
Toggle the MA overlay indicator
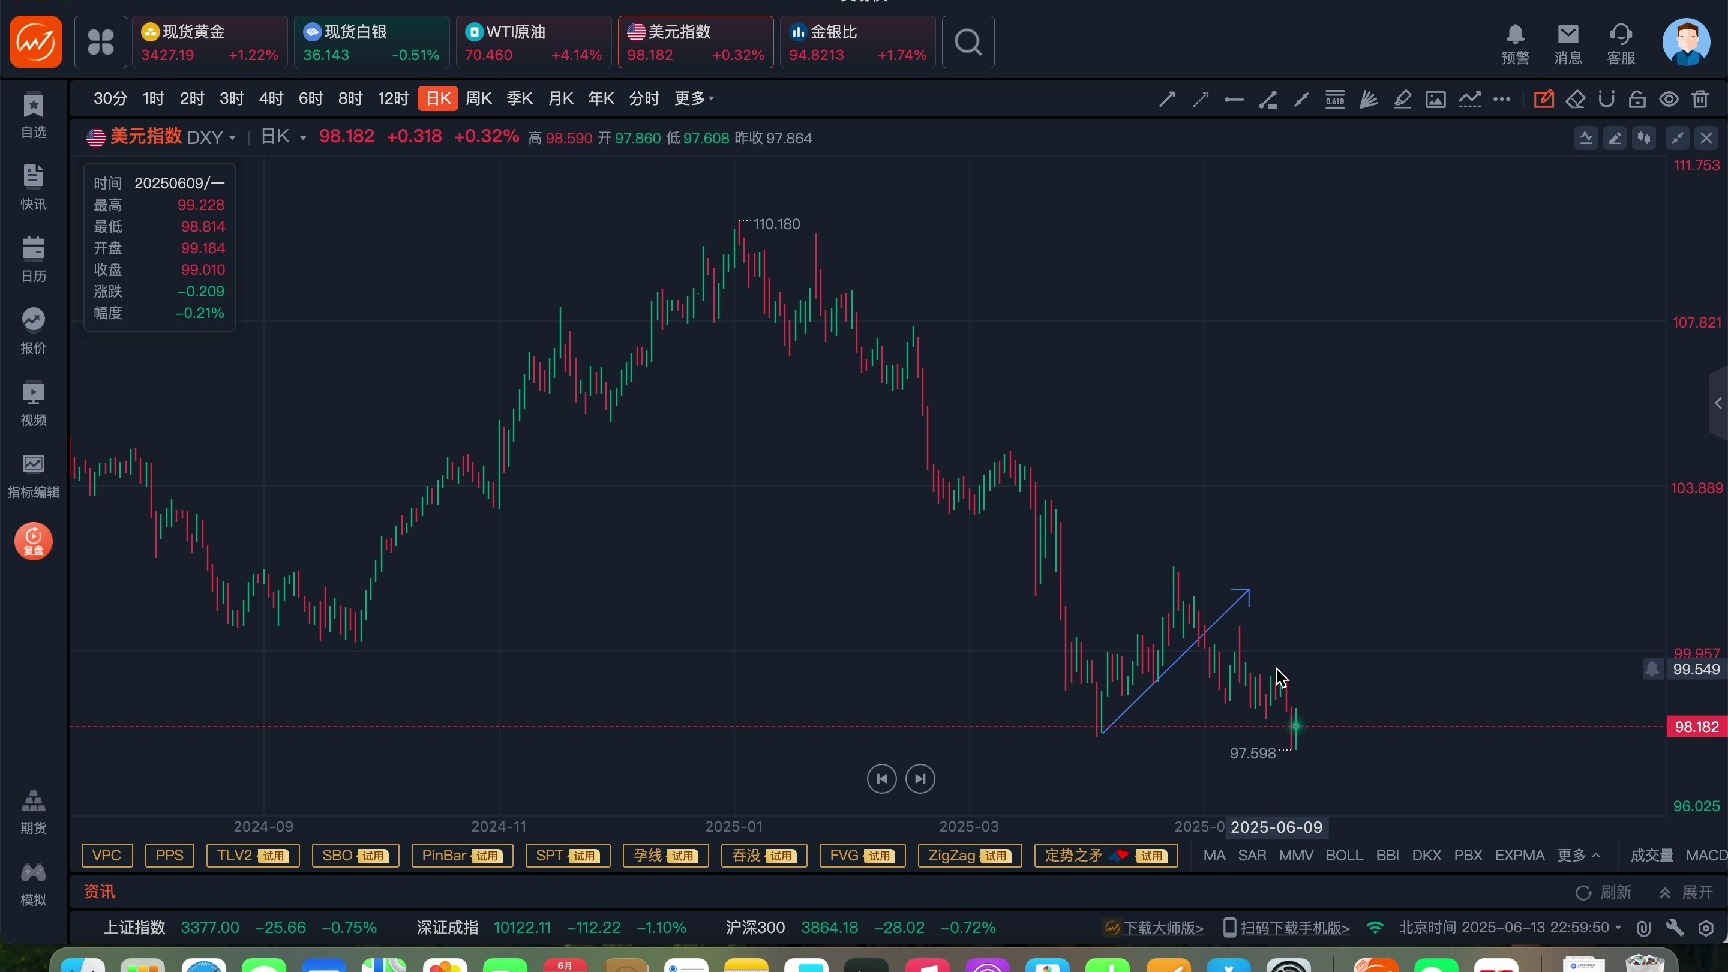point(1214,855)
